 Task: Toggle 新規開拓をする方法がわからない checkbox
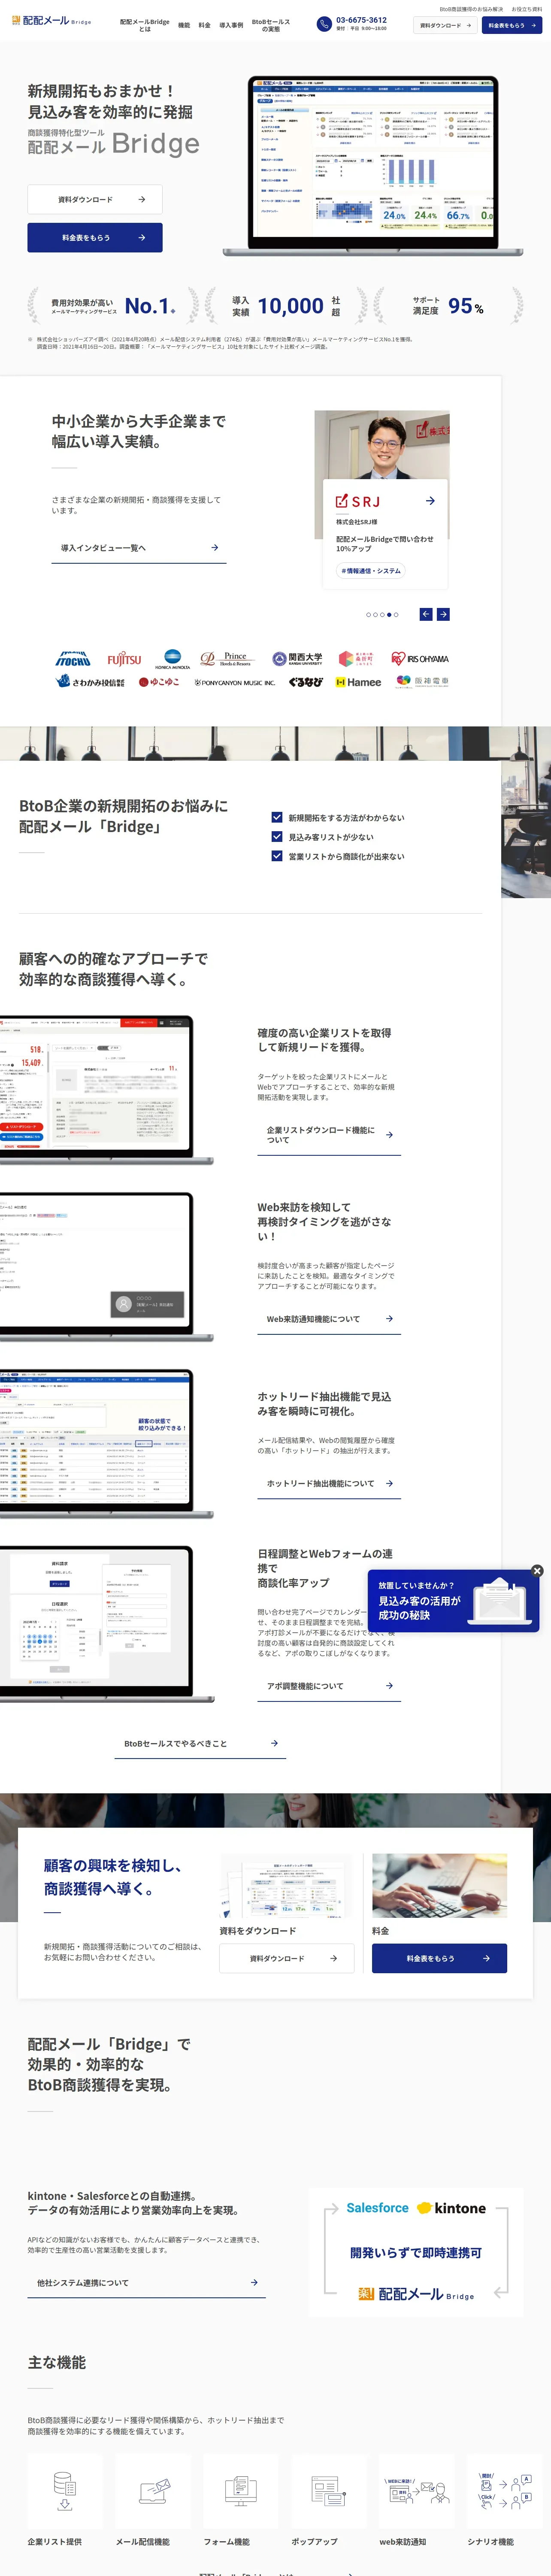277,817
